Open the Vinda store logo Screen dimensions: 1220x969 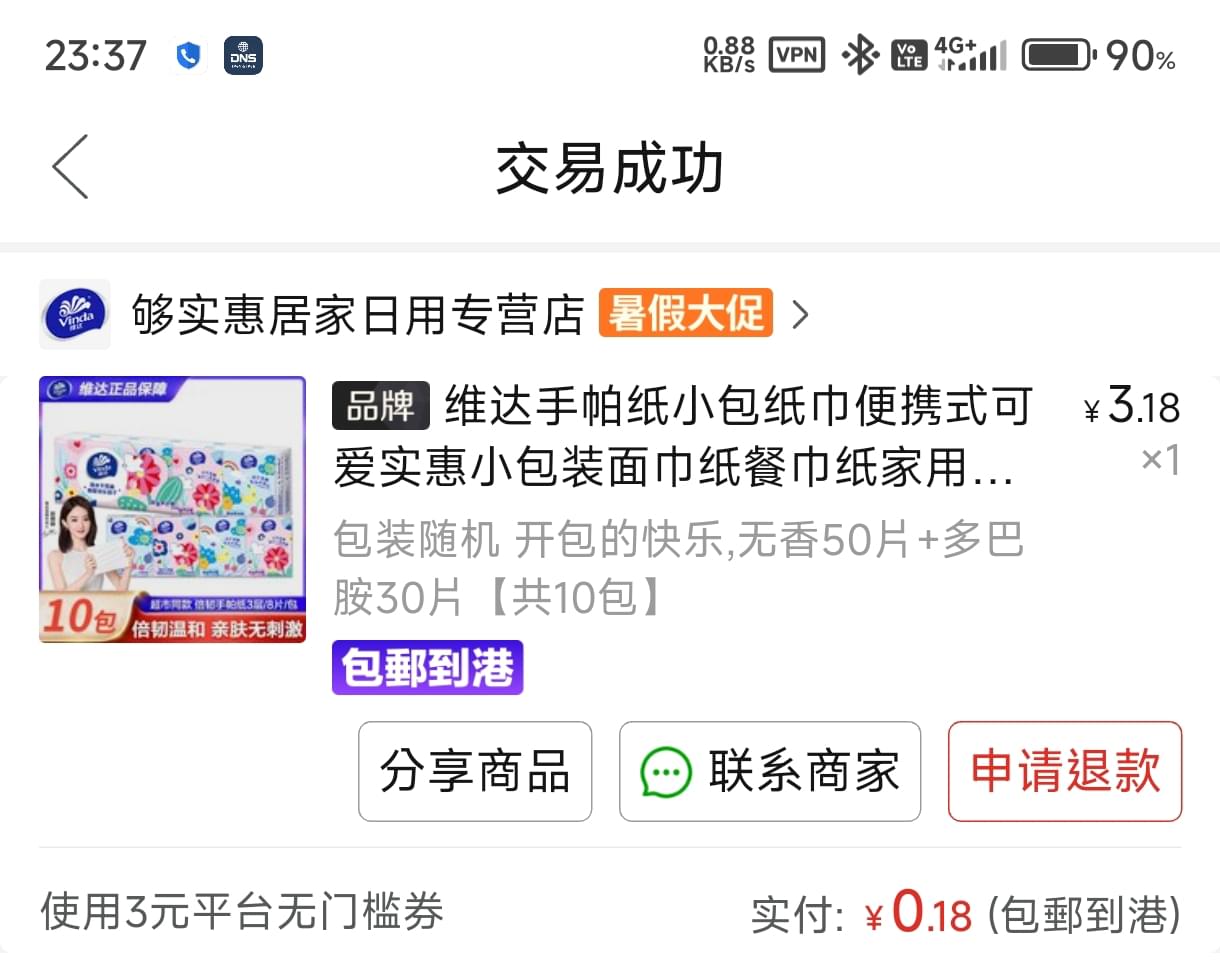[74, 315]
